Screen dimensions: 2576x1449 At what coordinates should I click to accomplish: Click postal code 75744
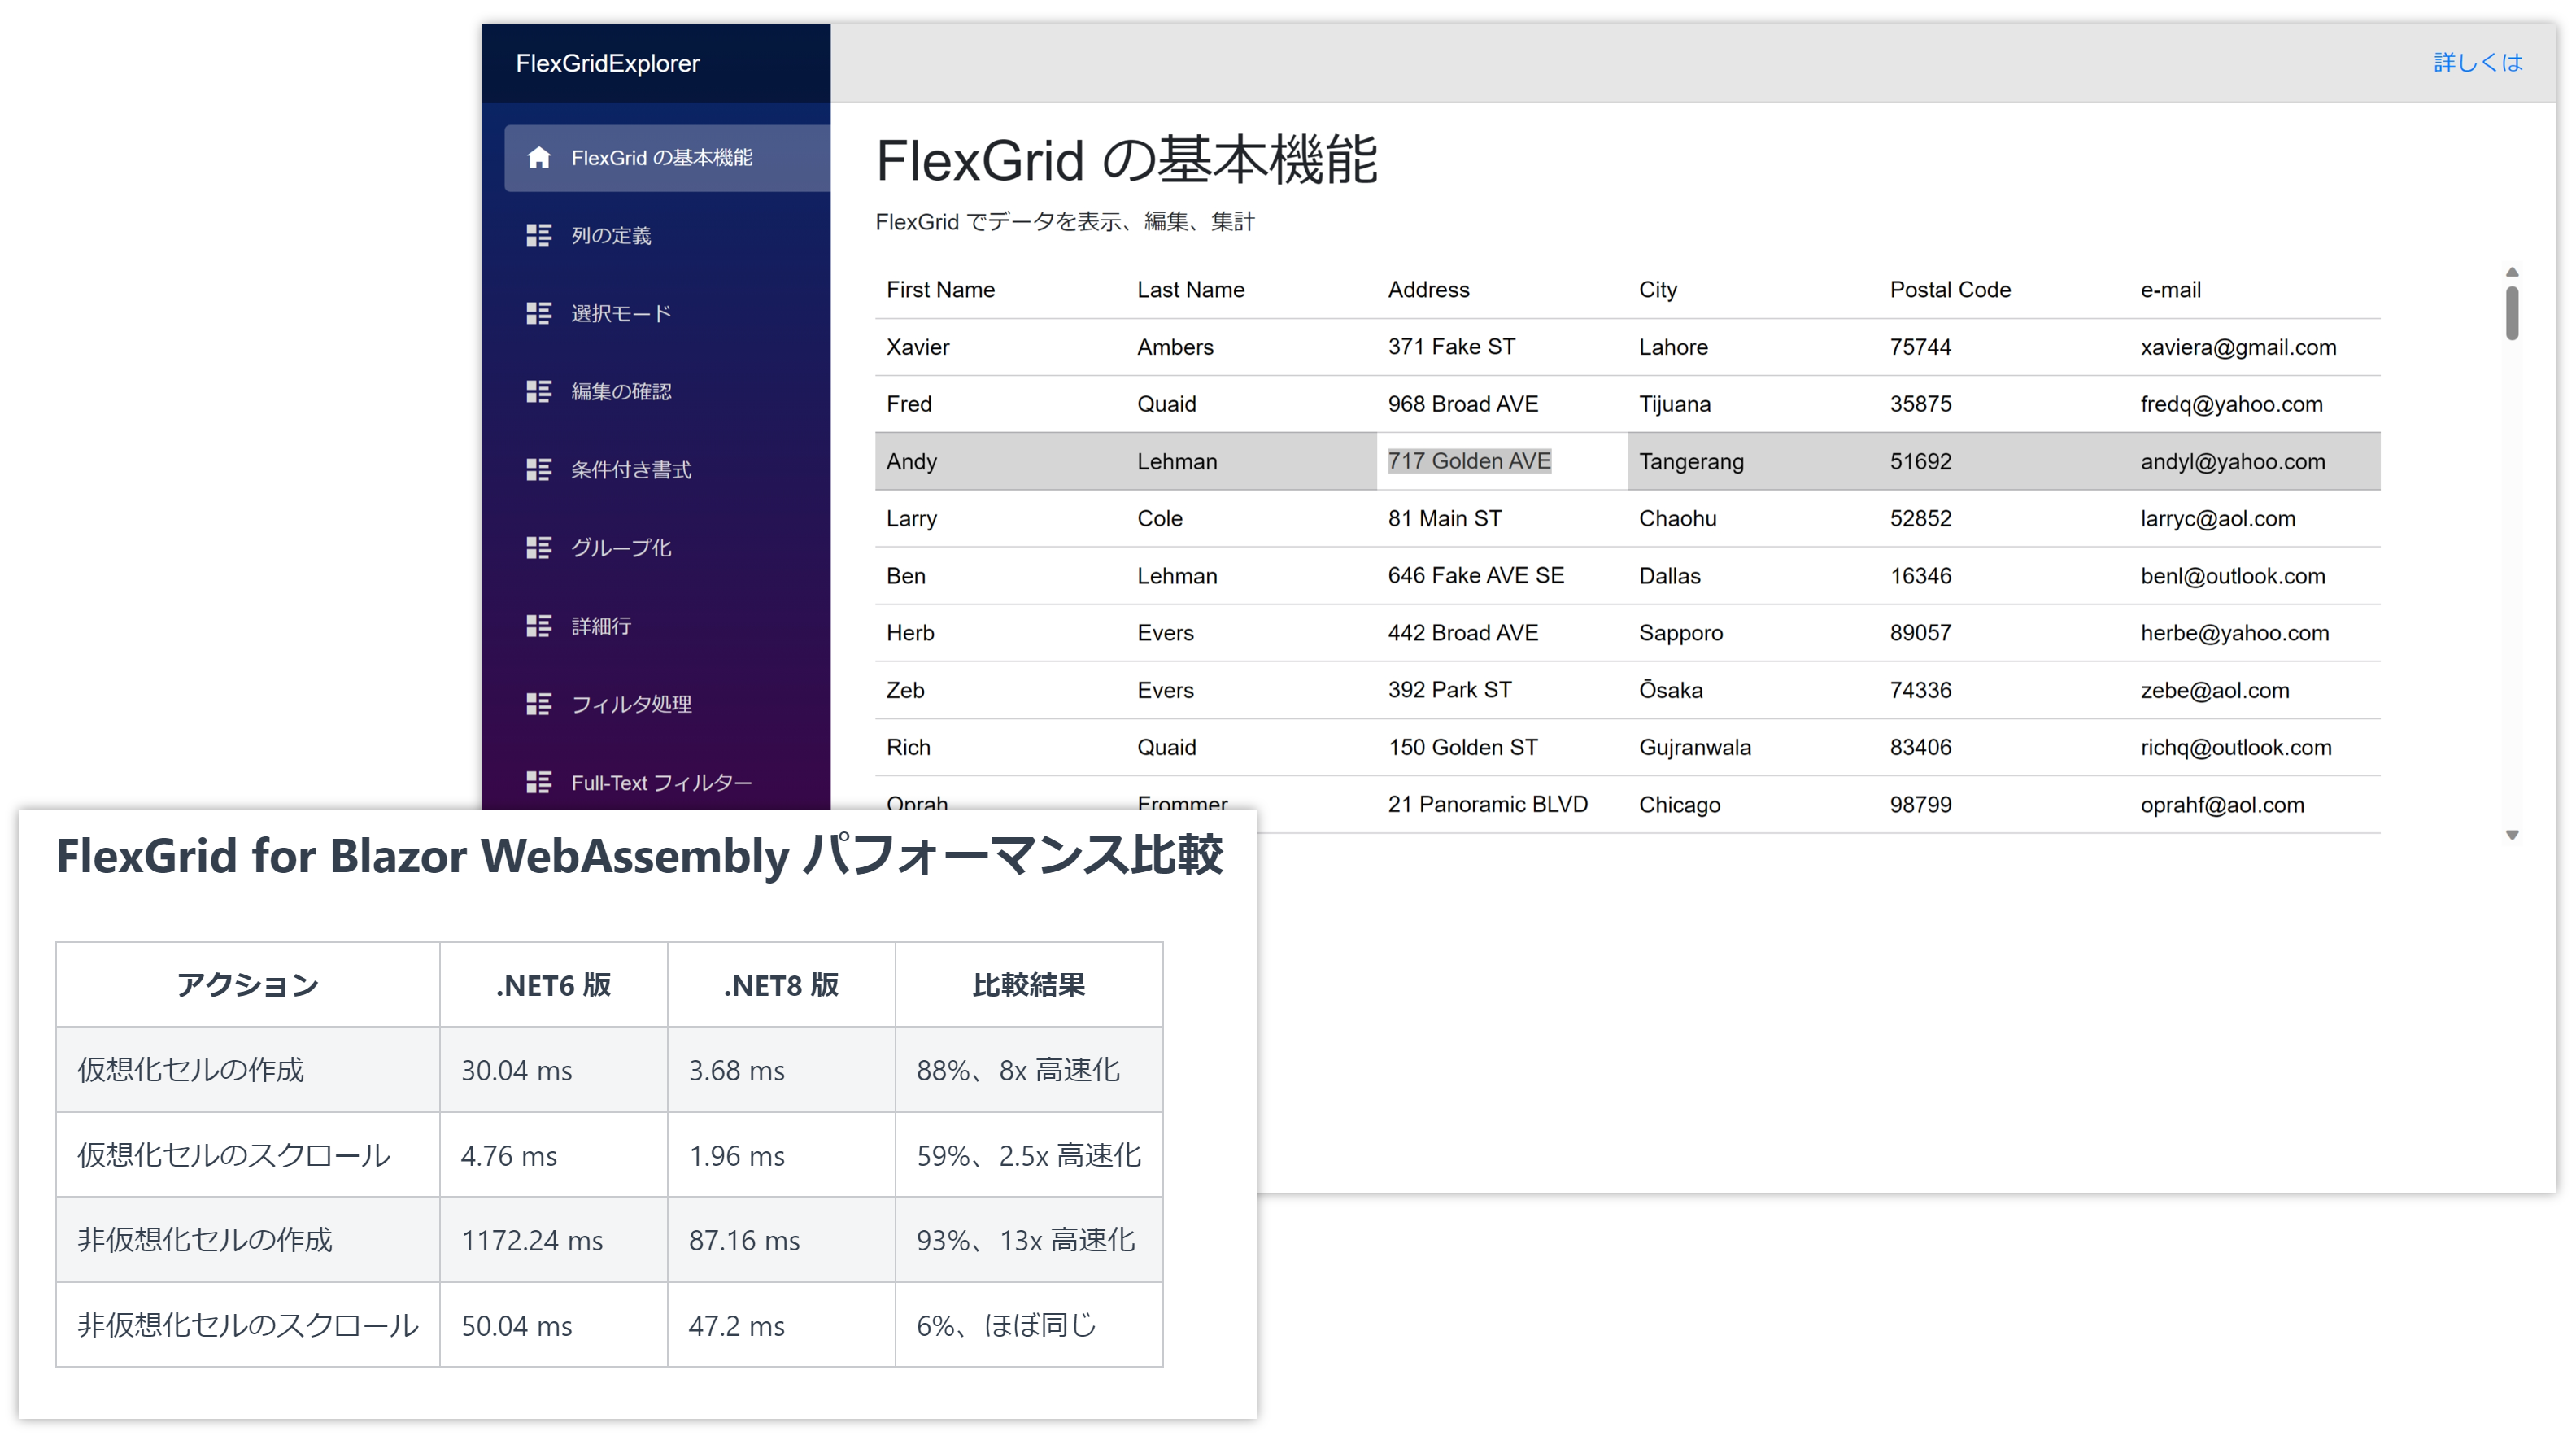tap(2004, 347)
